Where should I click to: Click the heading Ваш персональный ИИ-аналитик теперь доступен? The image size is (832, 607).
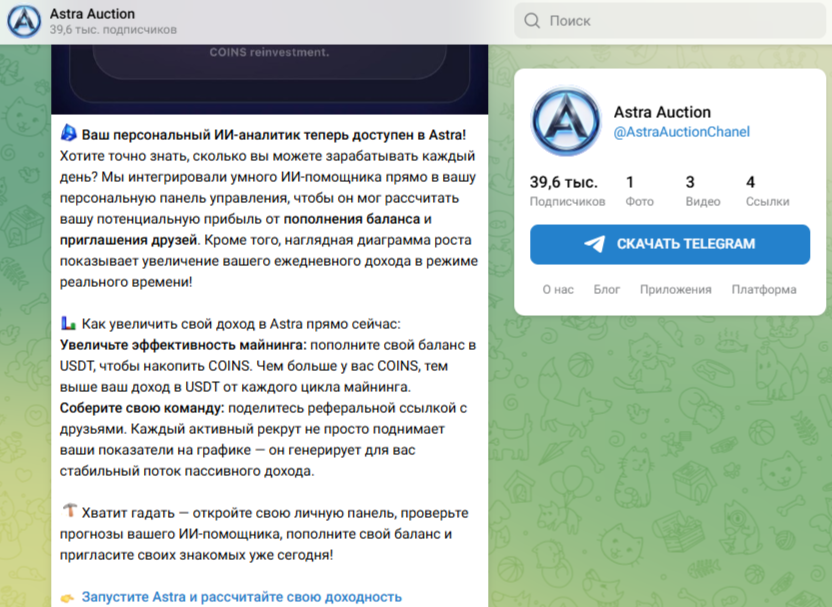point(274,135)
